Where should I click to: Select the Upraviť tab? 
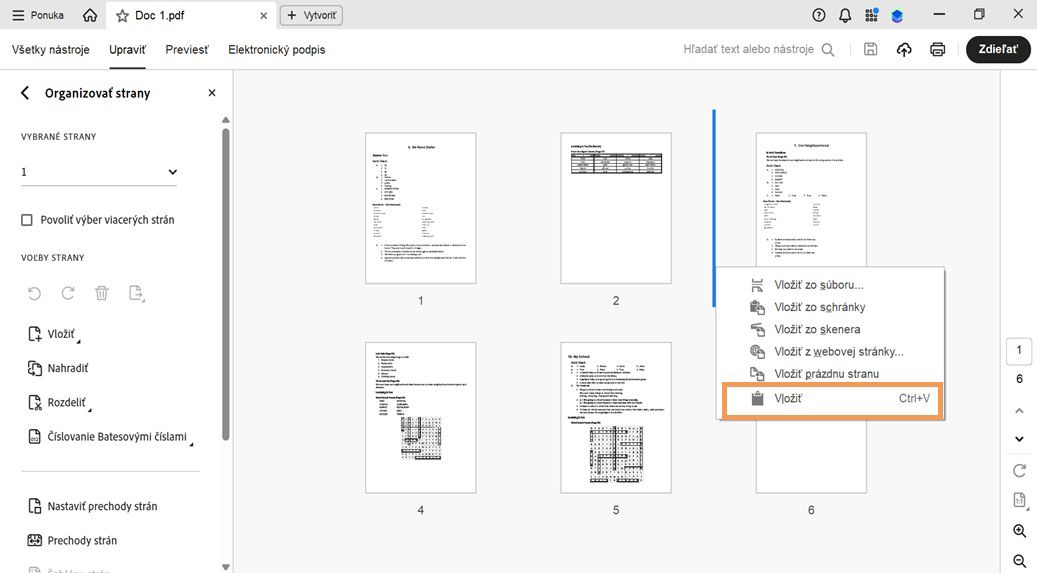[x=127, y=50]
